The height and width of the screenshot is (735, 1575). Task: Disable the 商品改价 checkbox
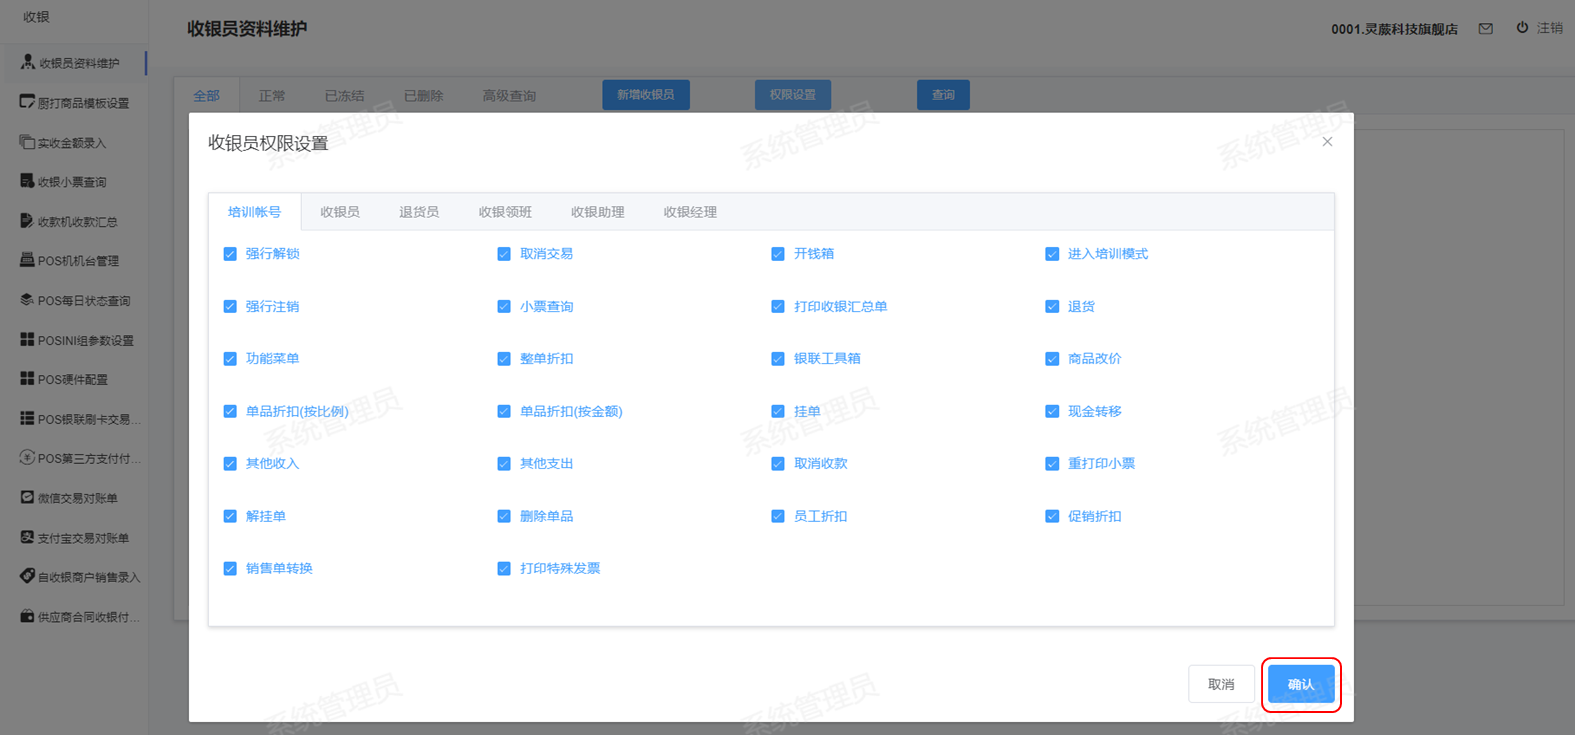(1052, 359)
